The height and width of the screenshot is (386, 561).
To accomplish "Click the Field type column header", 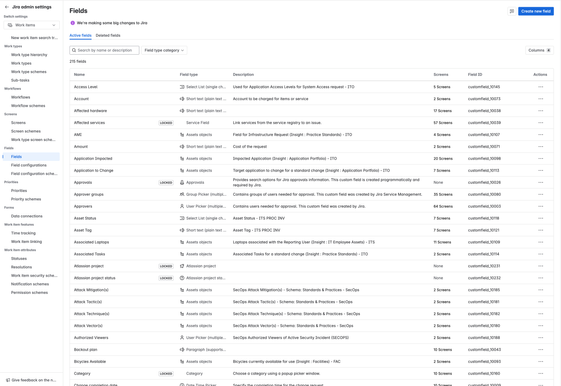I will pyautogui.click(x=189, y=74).
